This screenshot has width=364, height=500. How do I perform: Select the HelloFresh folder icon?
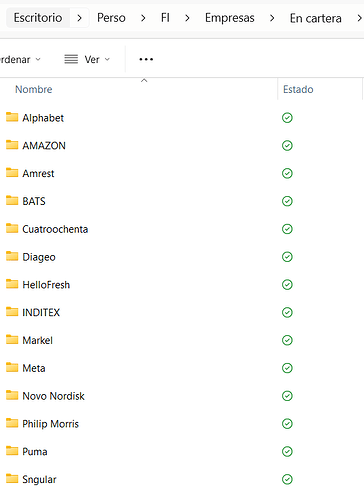12,284
